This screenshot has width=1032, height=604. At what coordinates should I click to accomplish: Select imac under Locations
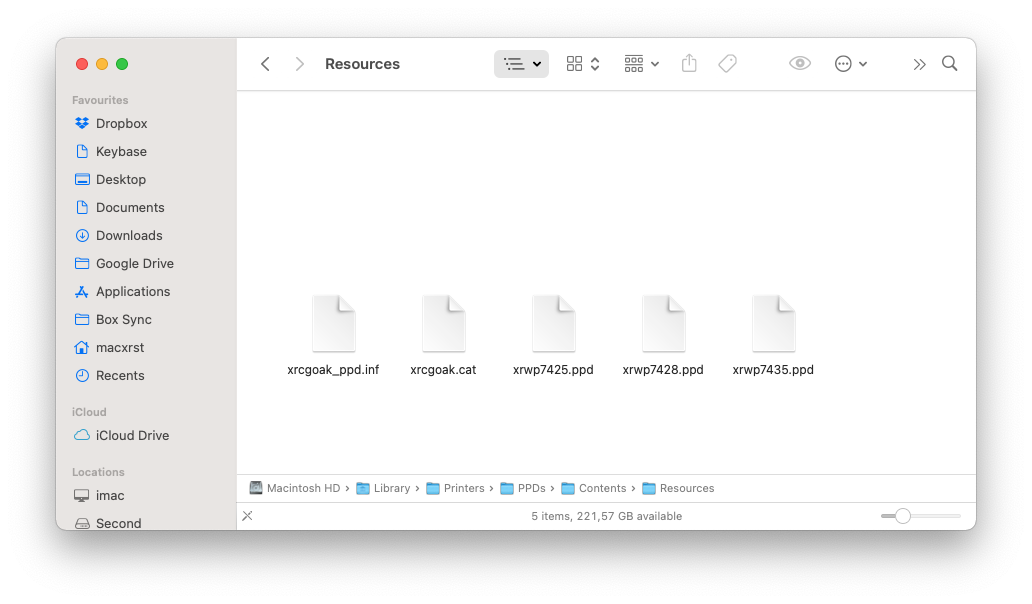pos(110,495)
